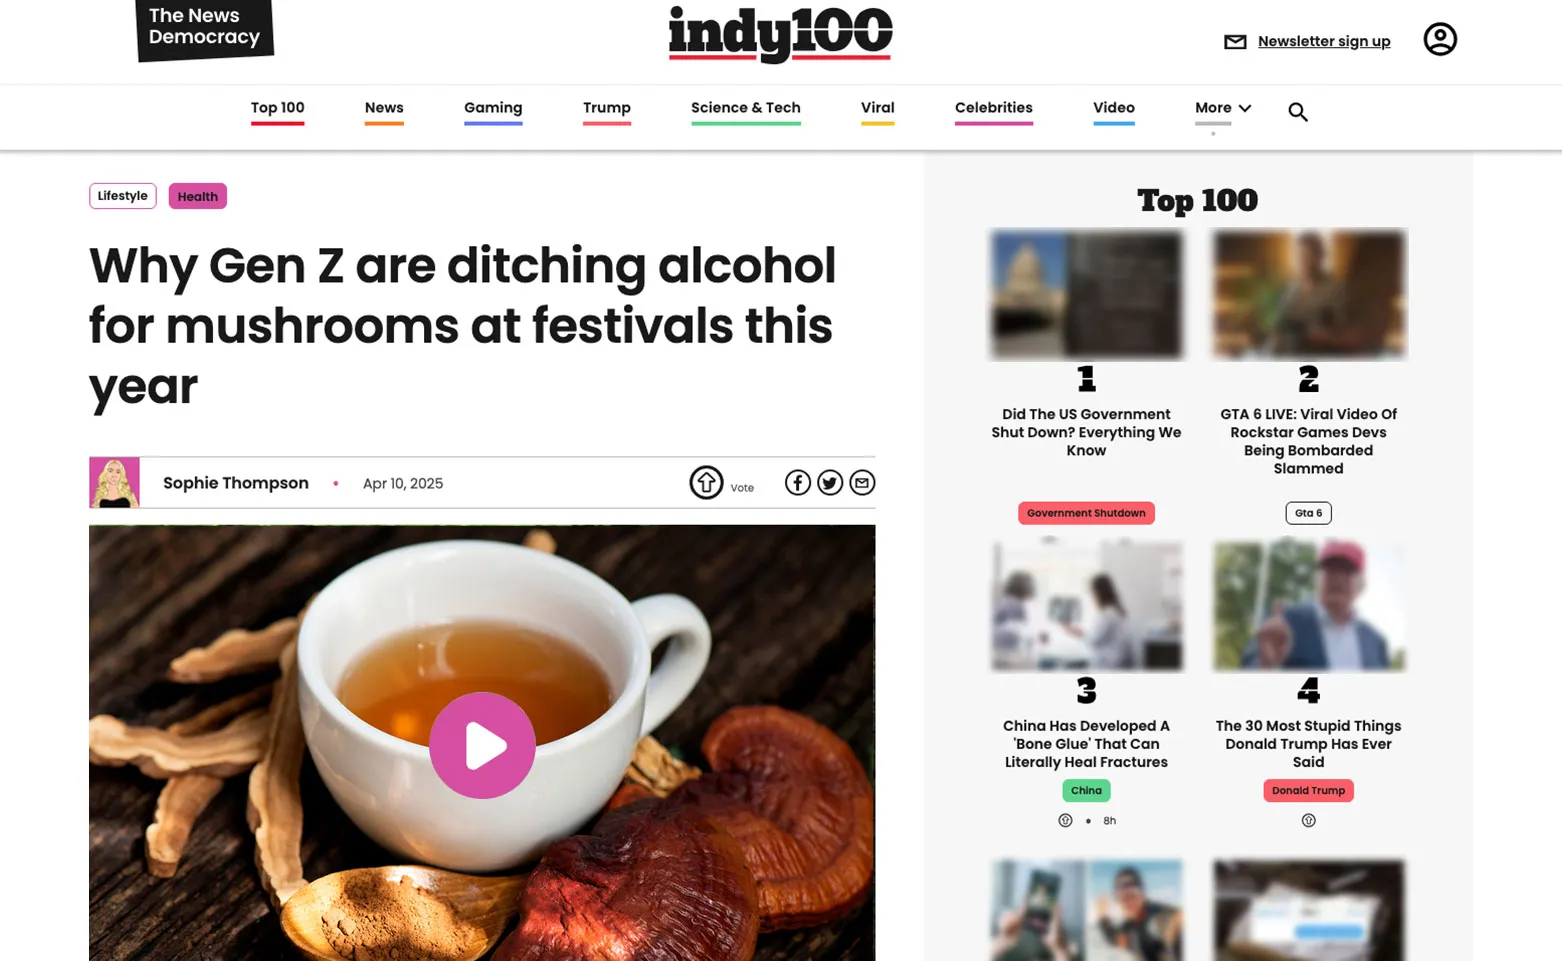Go to Science & Tech section

746,108
